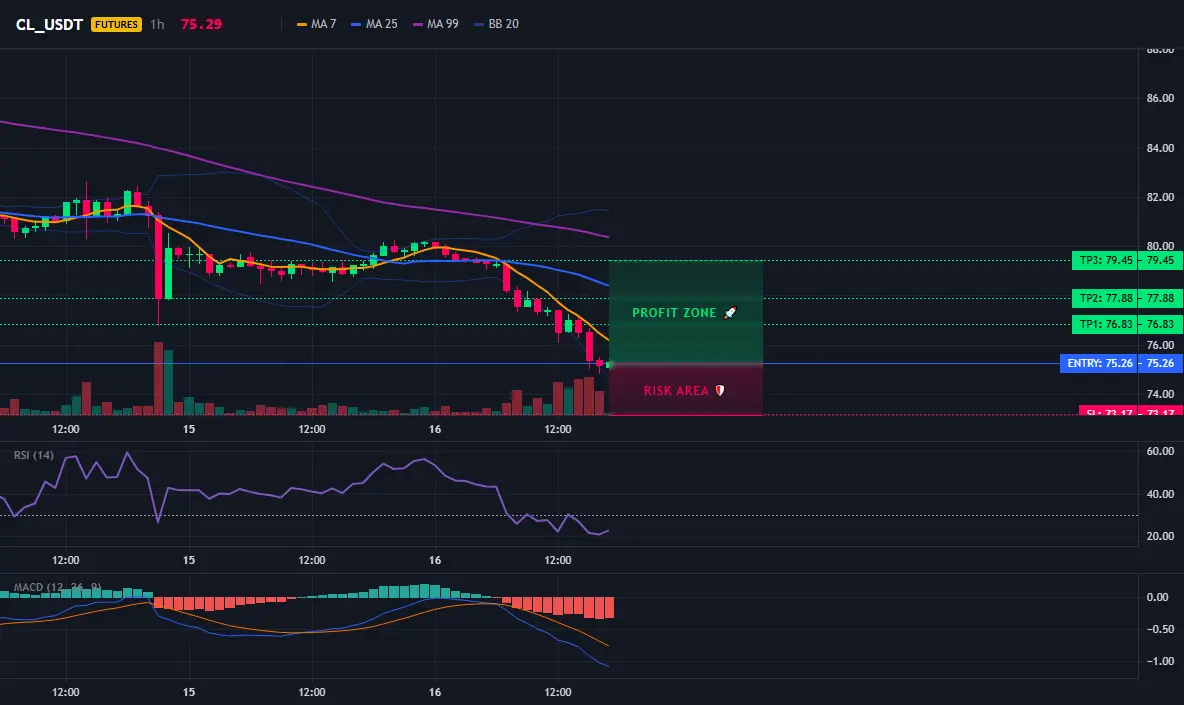Viewport: 1184px width, 705px height.
Task: Click the MACD indicator label
Action: tap(57, 586)
